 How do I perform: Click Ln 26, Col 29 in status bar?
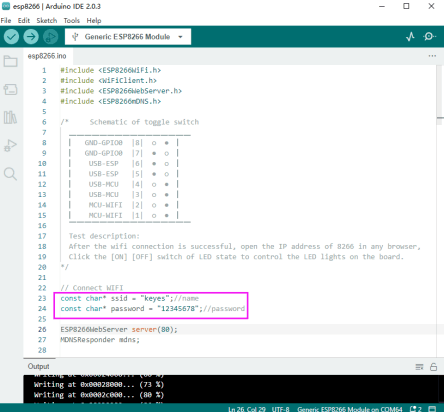[x=247, y=409]
